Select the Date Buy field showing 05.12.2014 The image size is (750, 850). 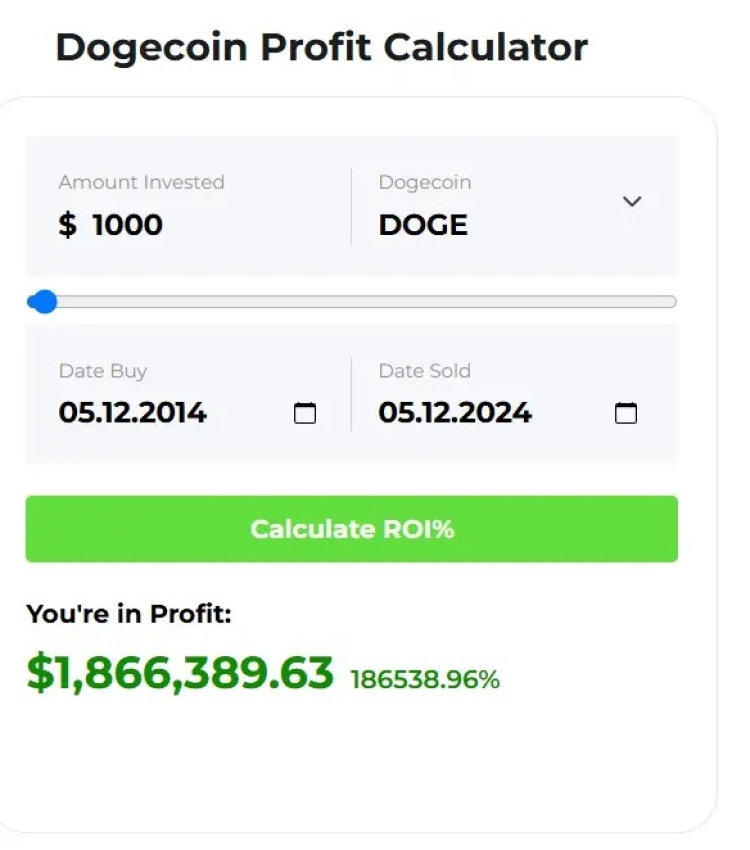134,412
